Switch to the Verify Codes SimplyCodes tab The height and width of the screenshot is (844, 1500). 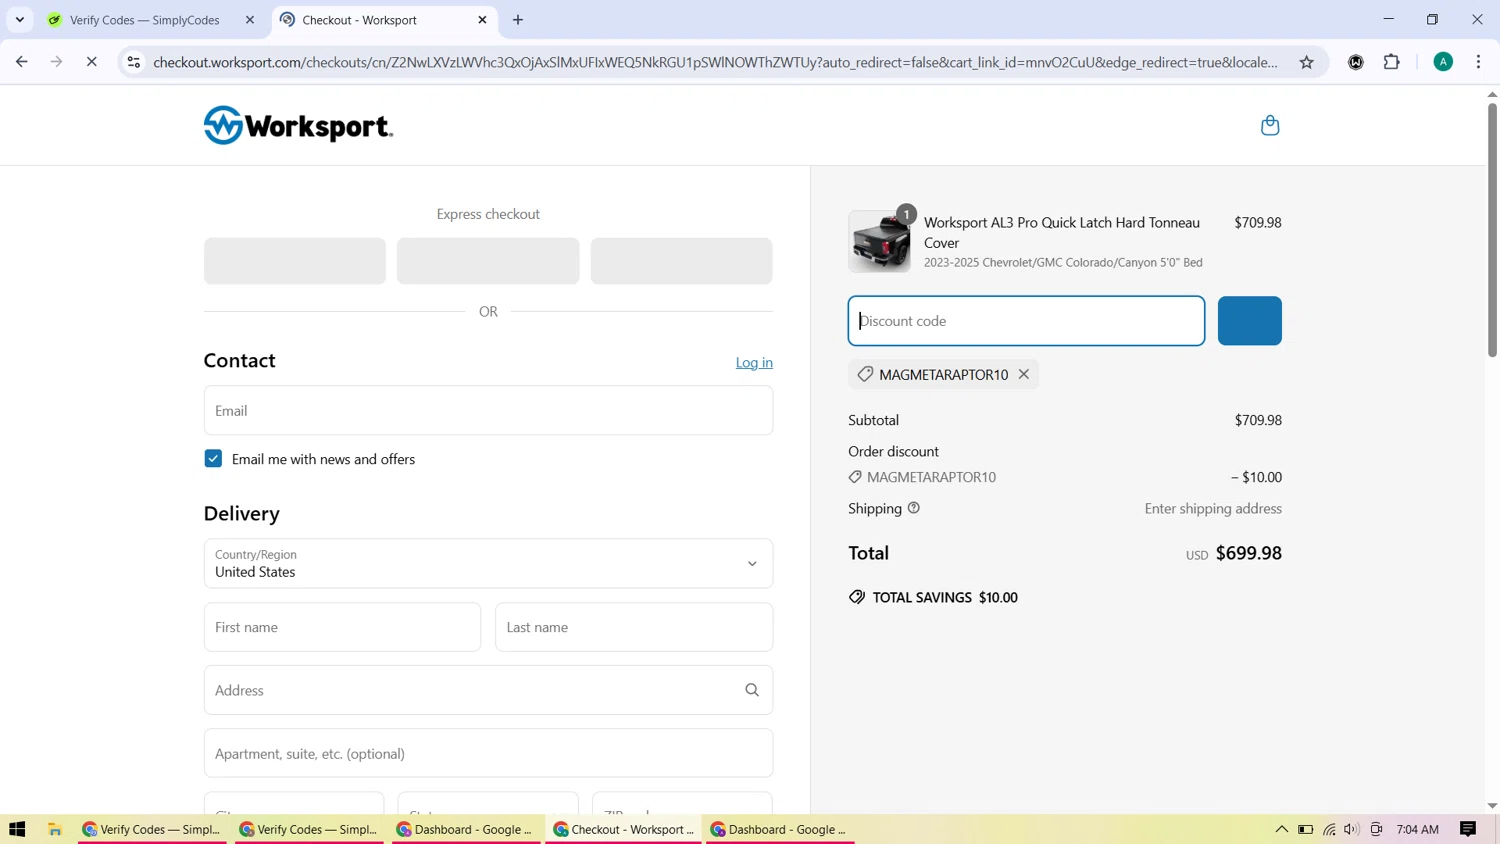click(x=150, y=20)
